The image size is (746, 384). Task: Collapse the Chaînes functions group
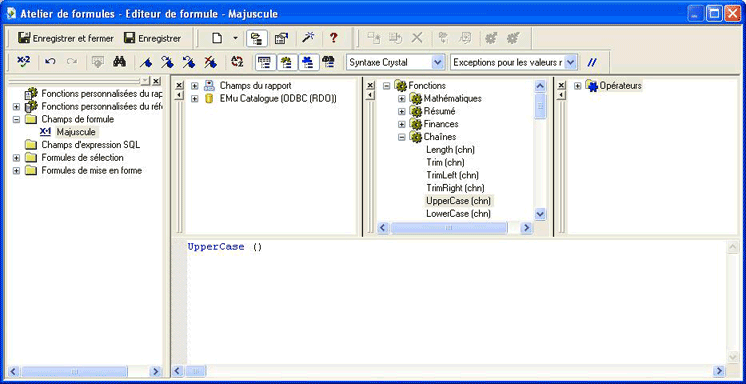402,137
